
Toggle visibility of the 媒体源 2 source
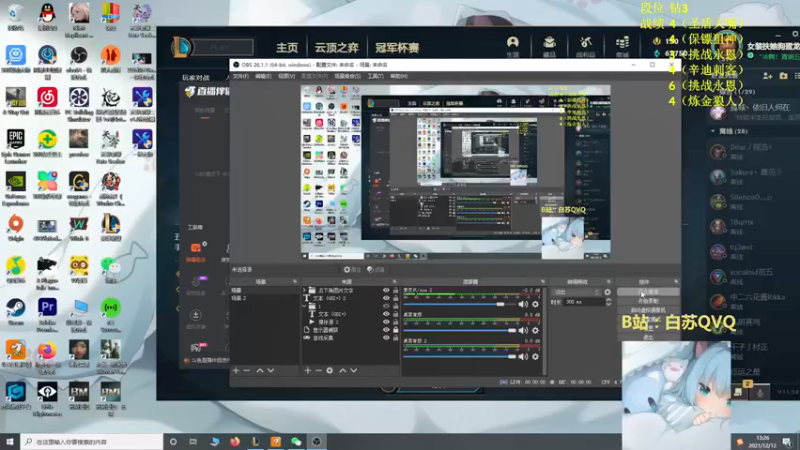pyautogui.click(x=386, y=322)
